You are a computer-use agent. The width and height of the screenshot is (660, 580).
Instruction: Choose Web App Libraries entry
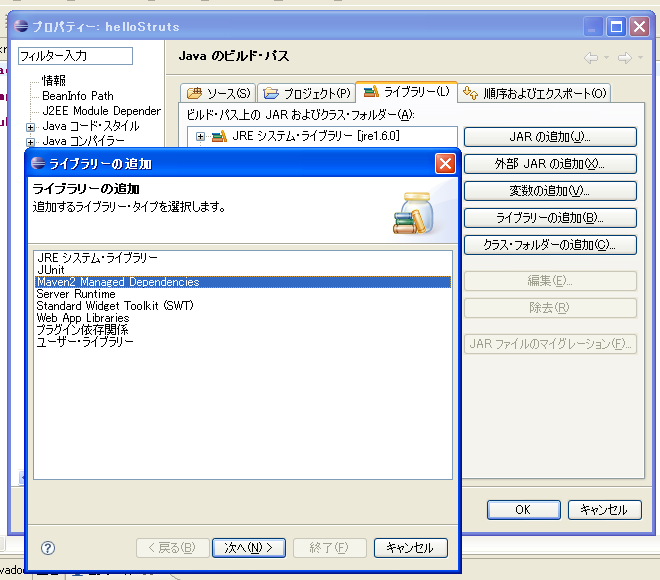coord(83,318)
